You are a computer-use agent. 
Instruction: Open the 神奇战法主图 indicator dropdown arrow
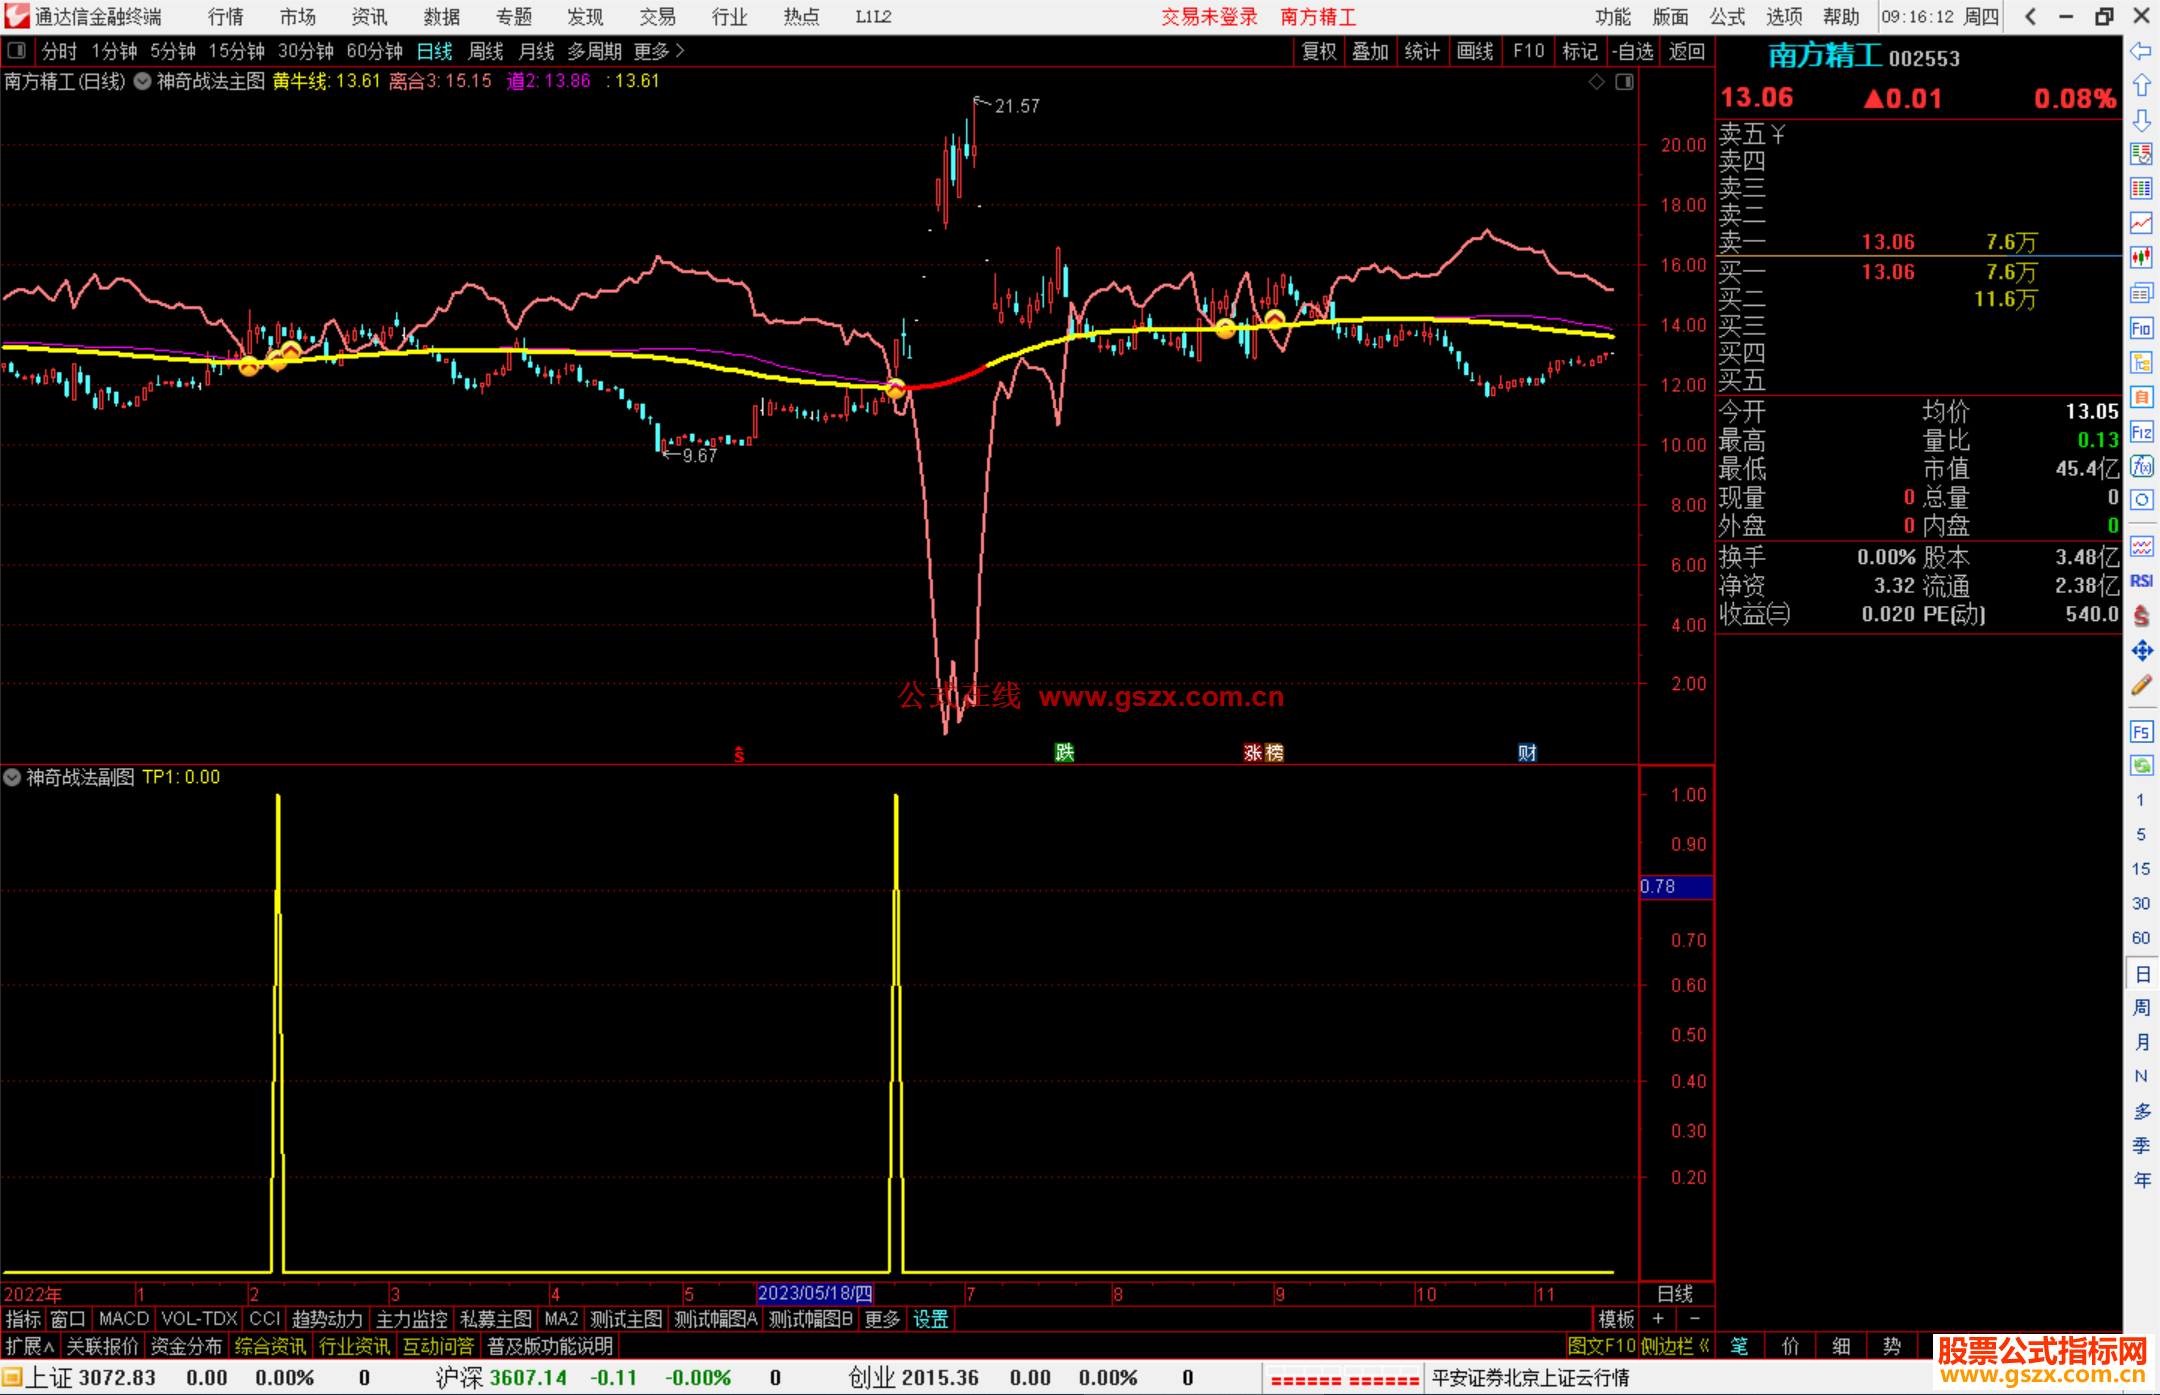[x=142, y=82]
